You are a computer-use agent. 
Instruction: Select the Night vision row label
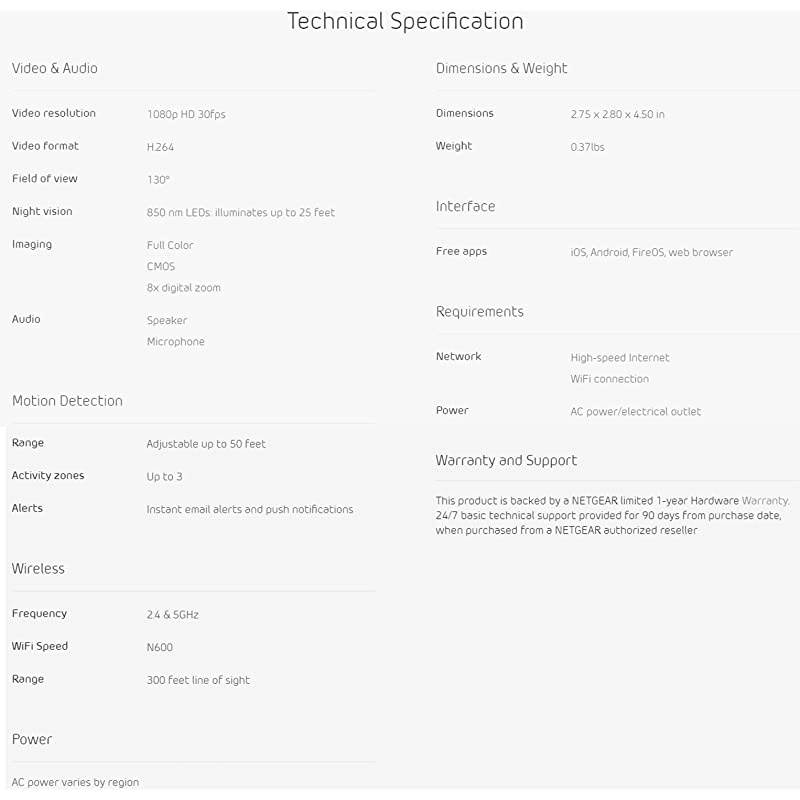(x=42, y=211)
